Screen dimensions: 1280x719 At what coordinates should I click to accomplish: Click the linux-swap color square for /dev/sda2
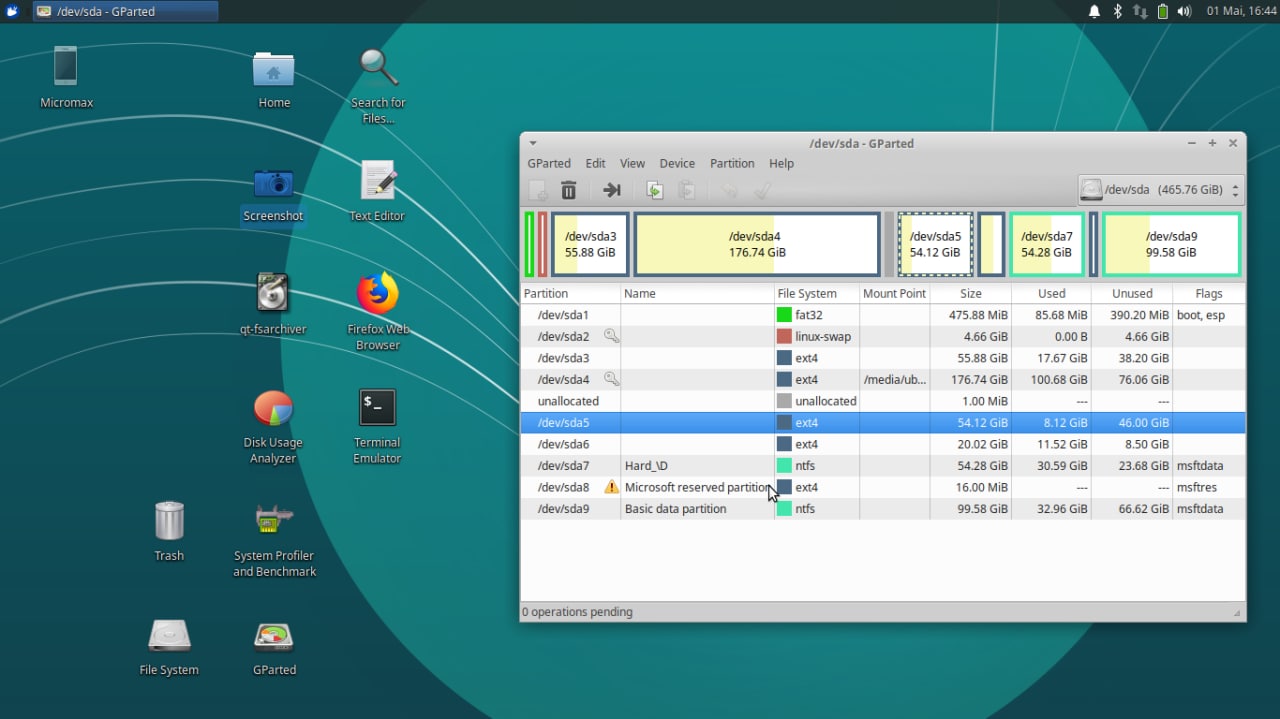click(x=784, y=336)
